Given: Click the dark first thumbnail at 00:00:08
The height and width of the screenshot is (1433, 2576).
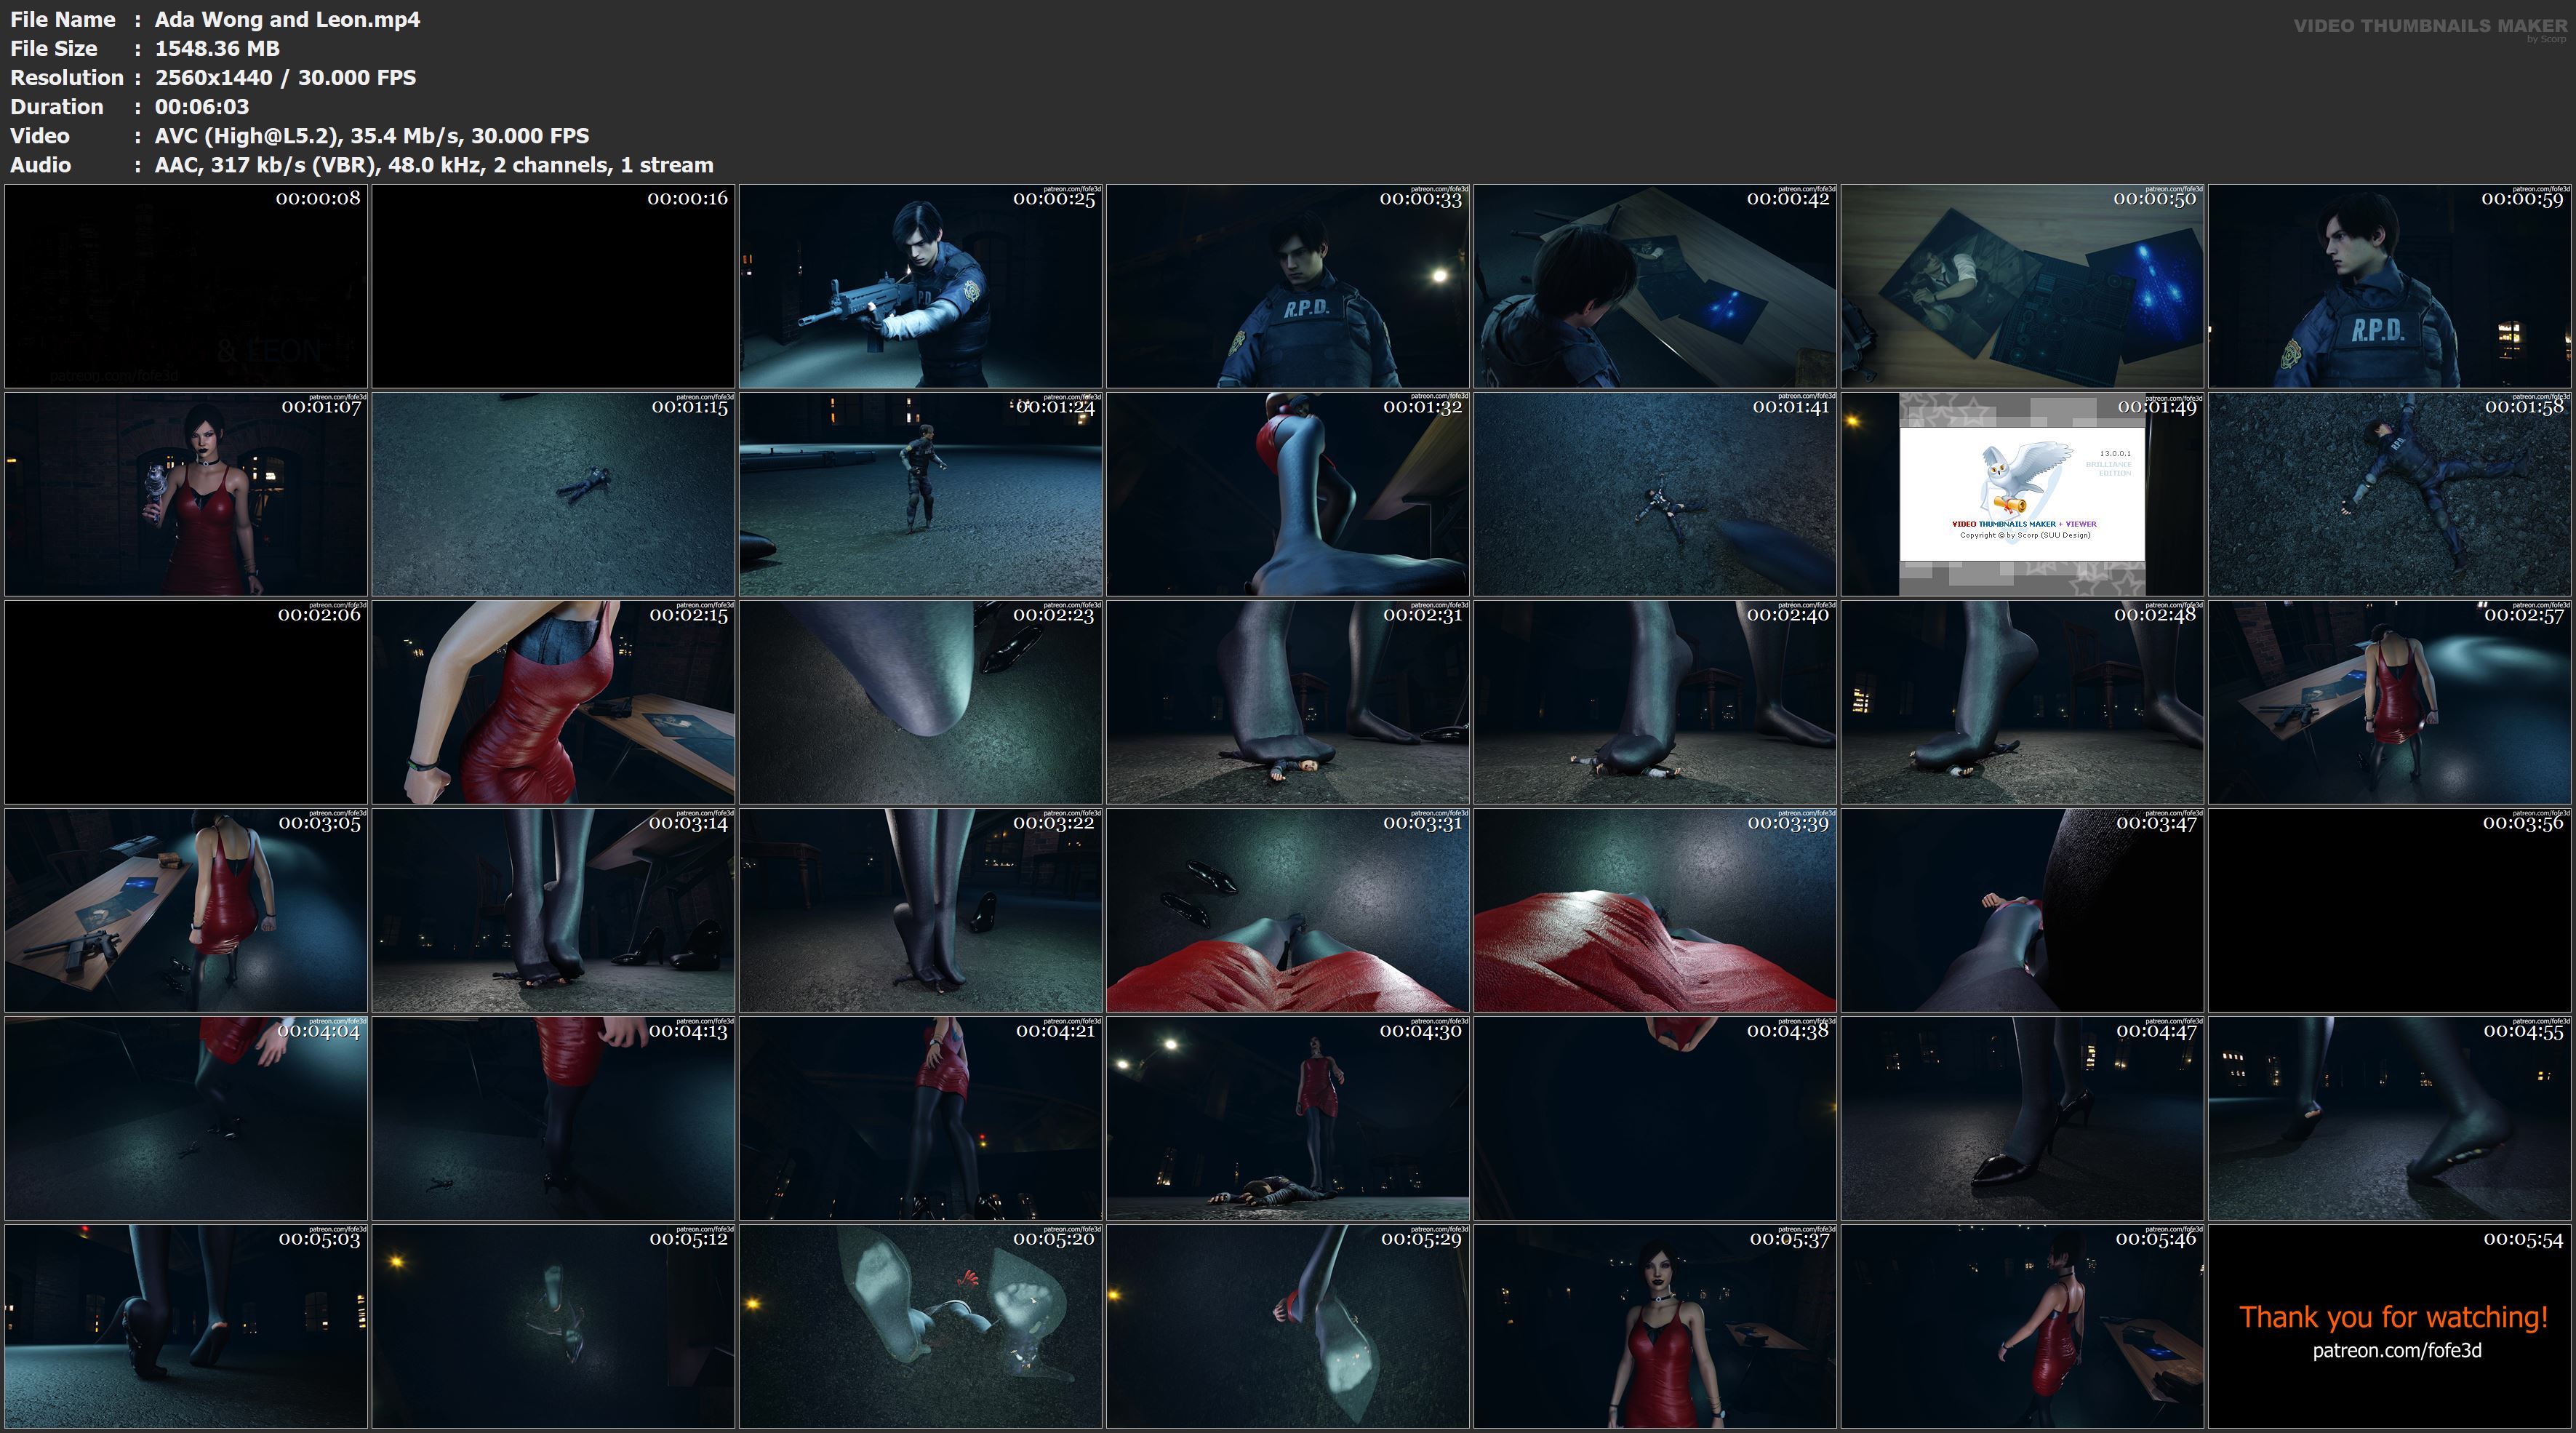Looking at the screenshot, I should click(x=186, y=286).
